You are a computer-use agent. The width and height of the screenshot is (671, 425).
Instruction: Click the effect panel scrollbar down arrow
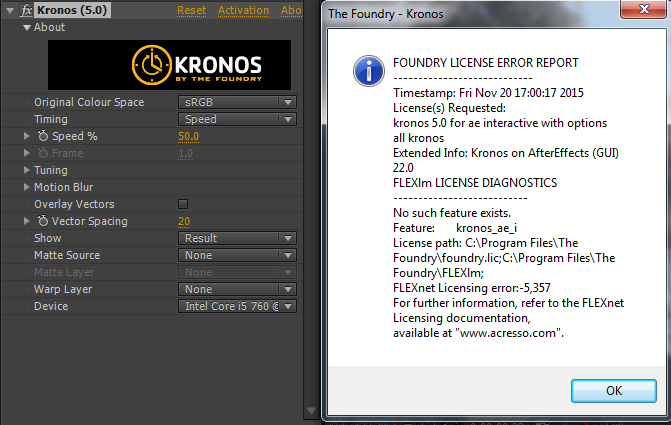coord(312,411)
